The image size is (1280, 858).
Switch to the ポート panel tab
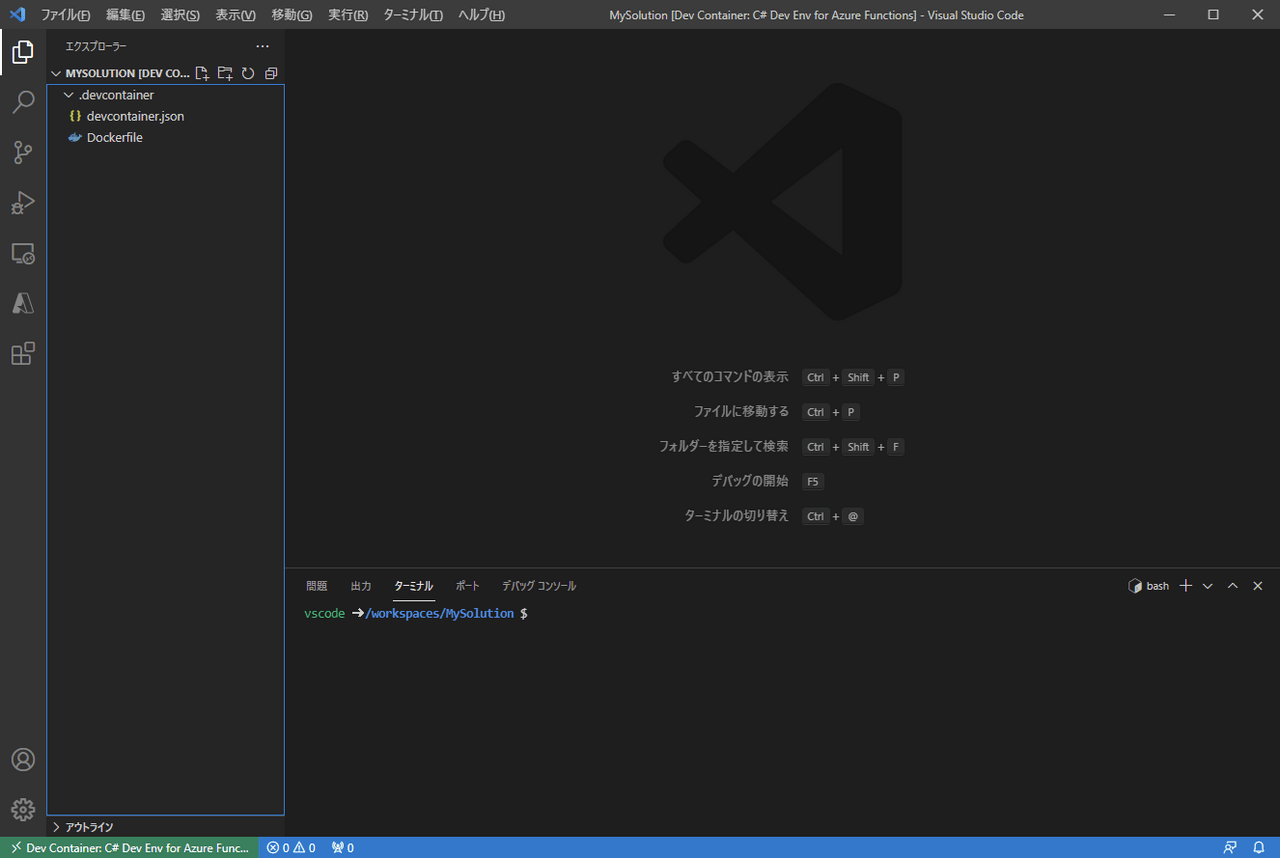tap(468, 586)
